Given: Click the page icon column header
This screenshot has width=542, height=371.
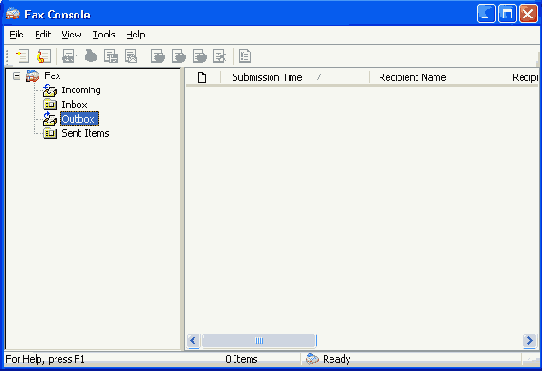Looking at the screenshot, I should tap(202, 77).
